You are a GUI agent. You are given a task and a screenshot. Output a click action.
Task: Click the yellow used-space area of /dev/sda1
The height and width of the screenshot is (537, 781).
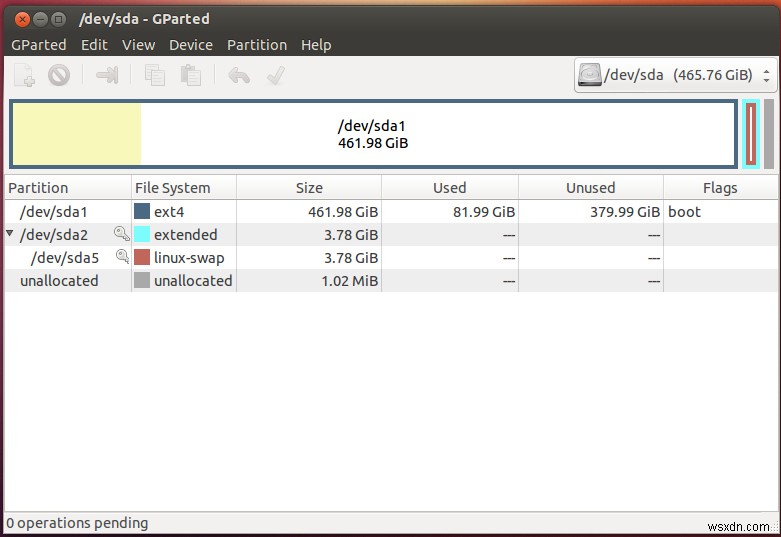pos(77,134)
